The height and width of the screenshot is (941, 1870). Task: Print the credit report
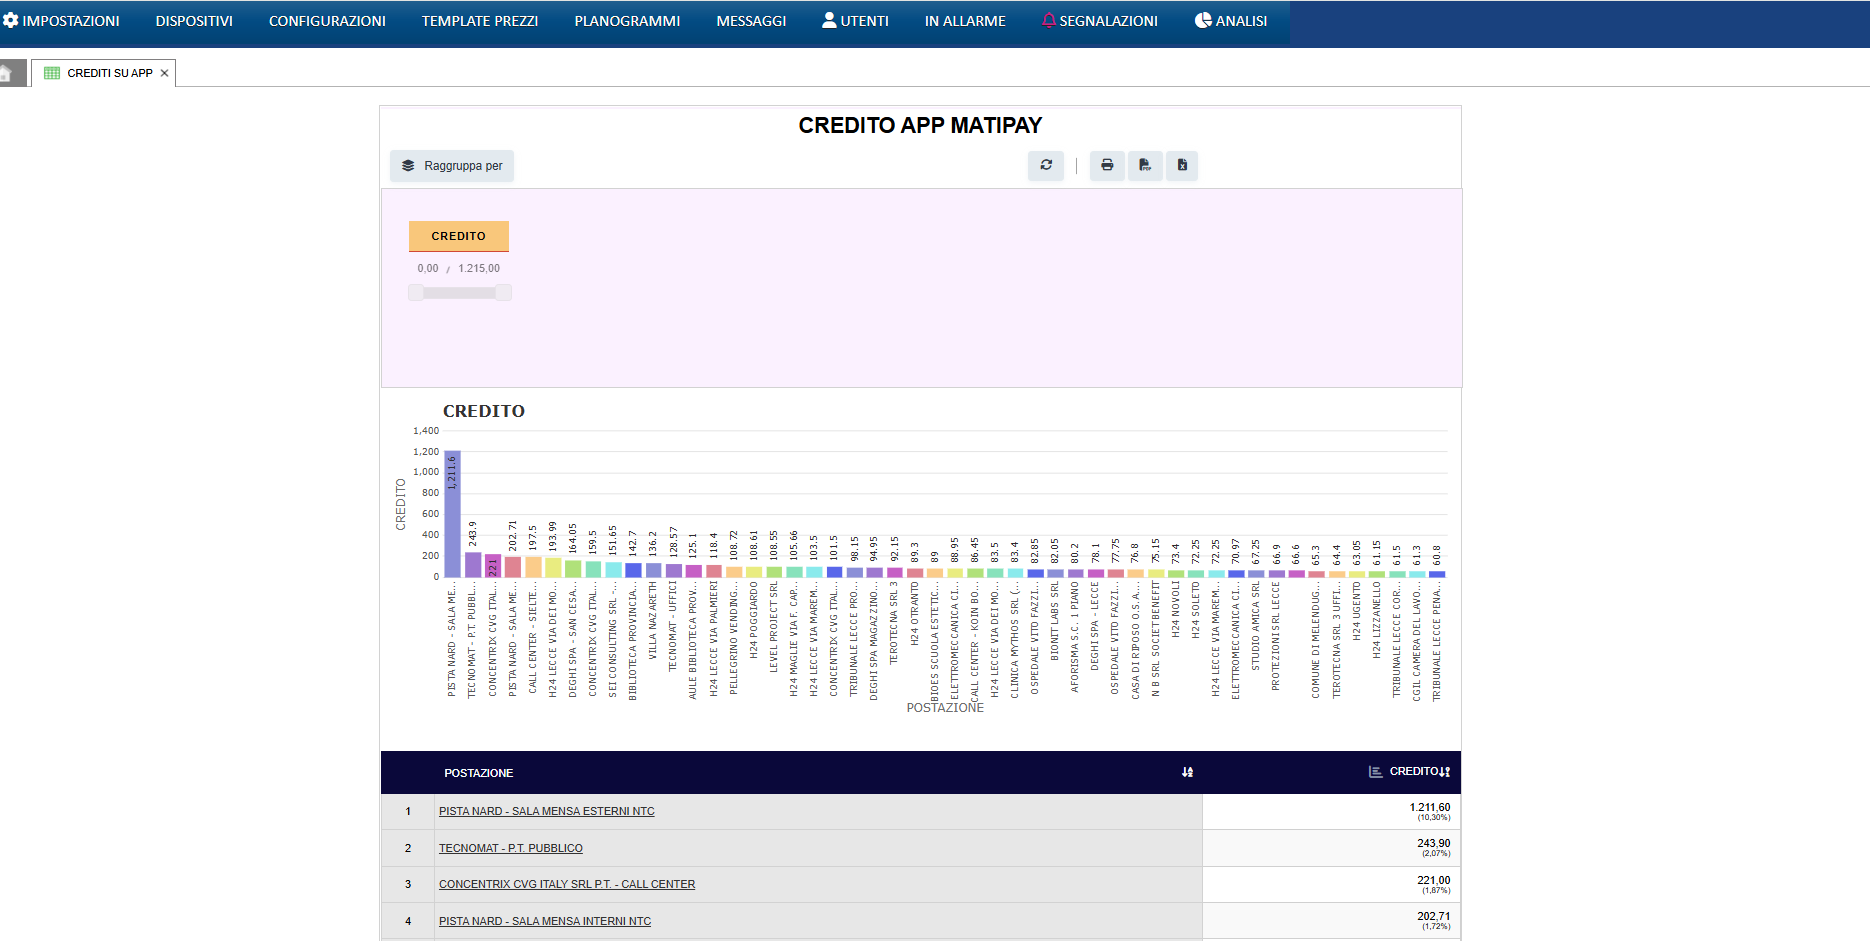click(x=1107, y=165)
